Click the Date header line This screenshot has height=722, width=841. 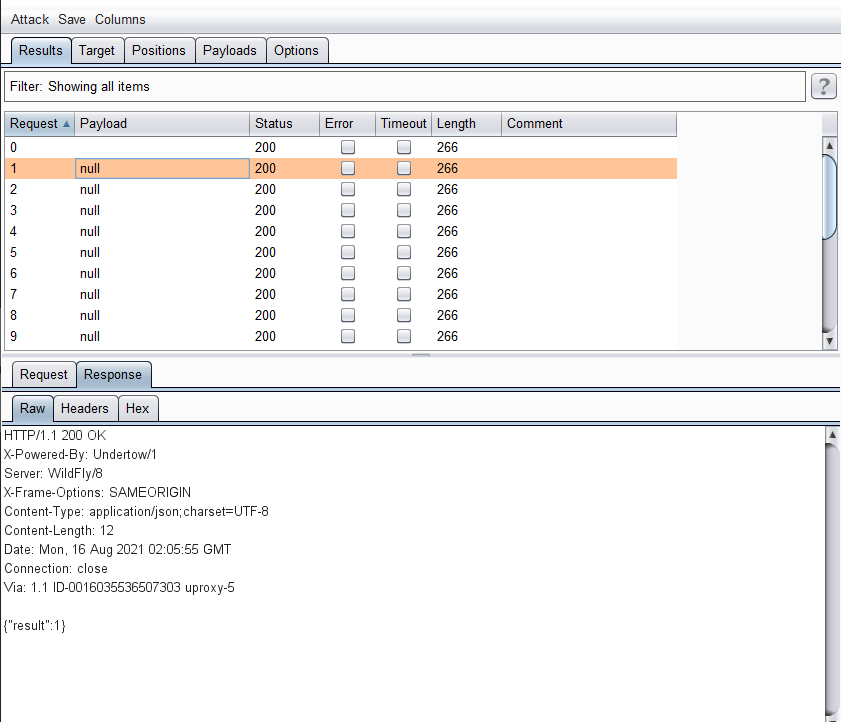pyautogui.click(x=117, y=550)
